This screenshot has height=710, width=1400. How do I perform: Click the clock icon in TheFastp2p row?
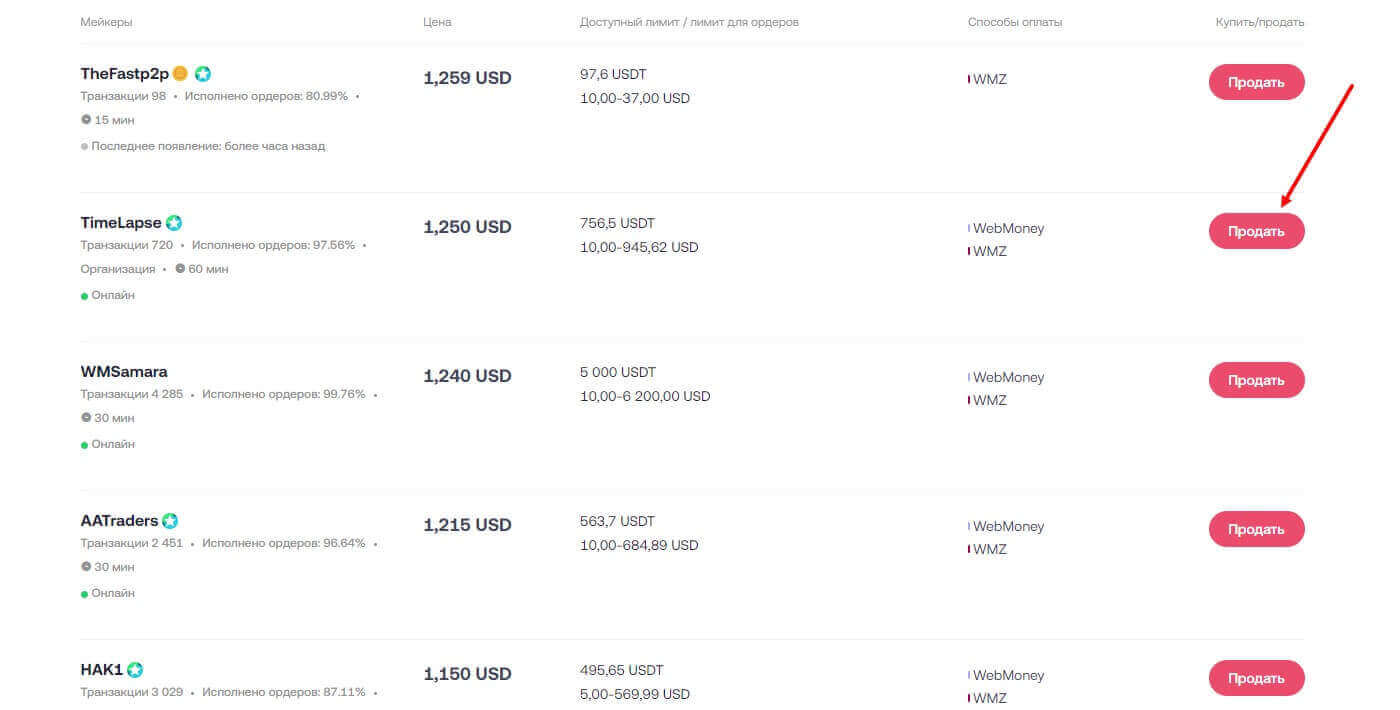point(86,120)
